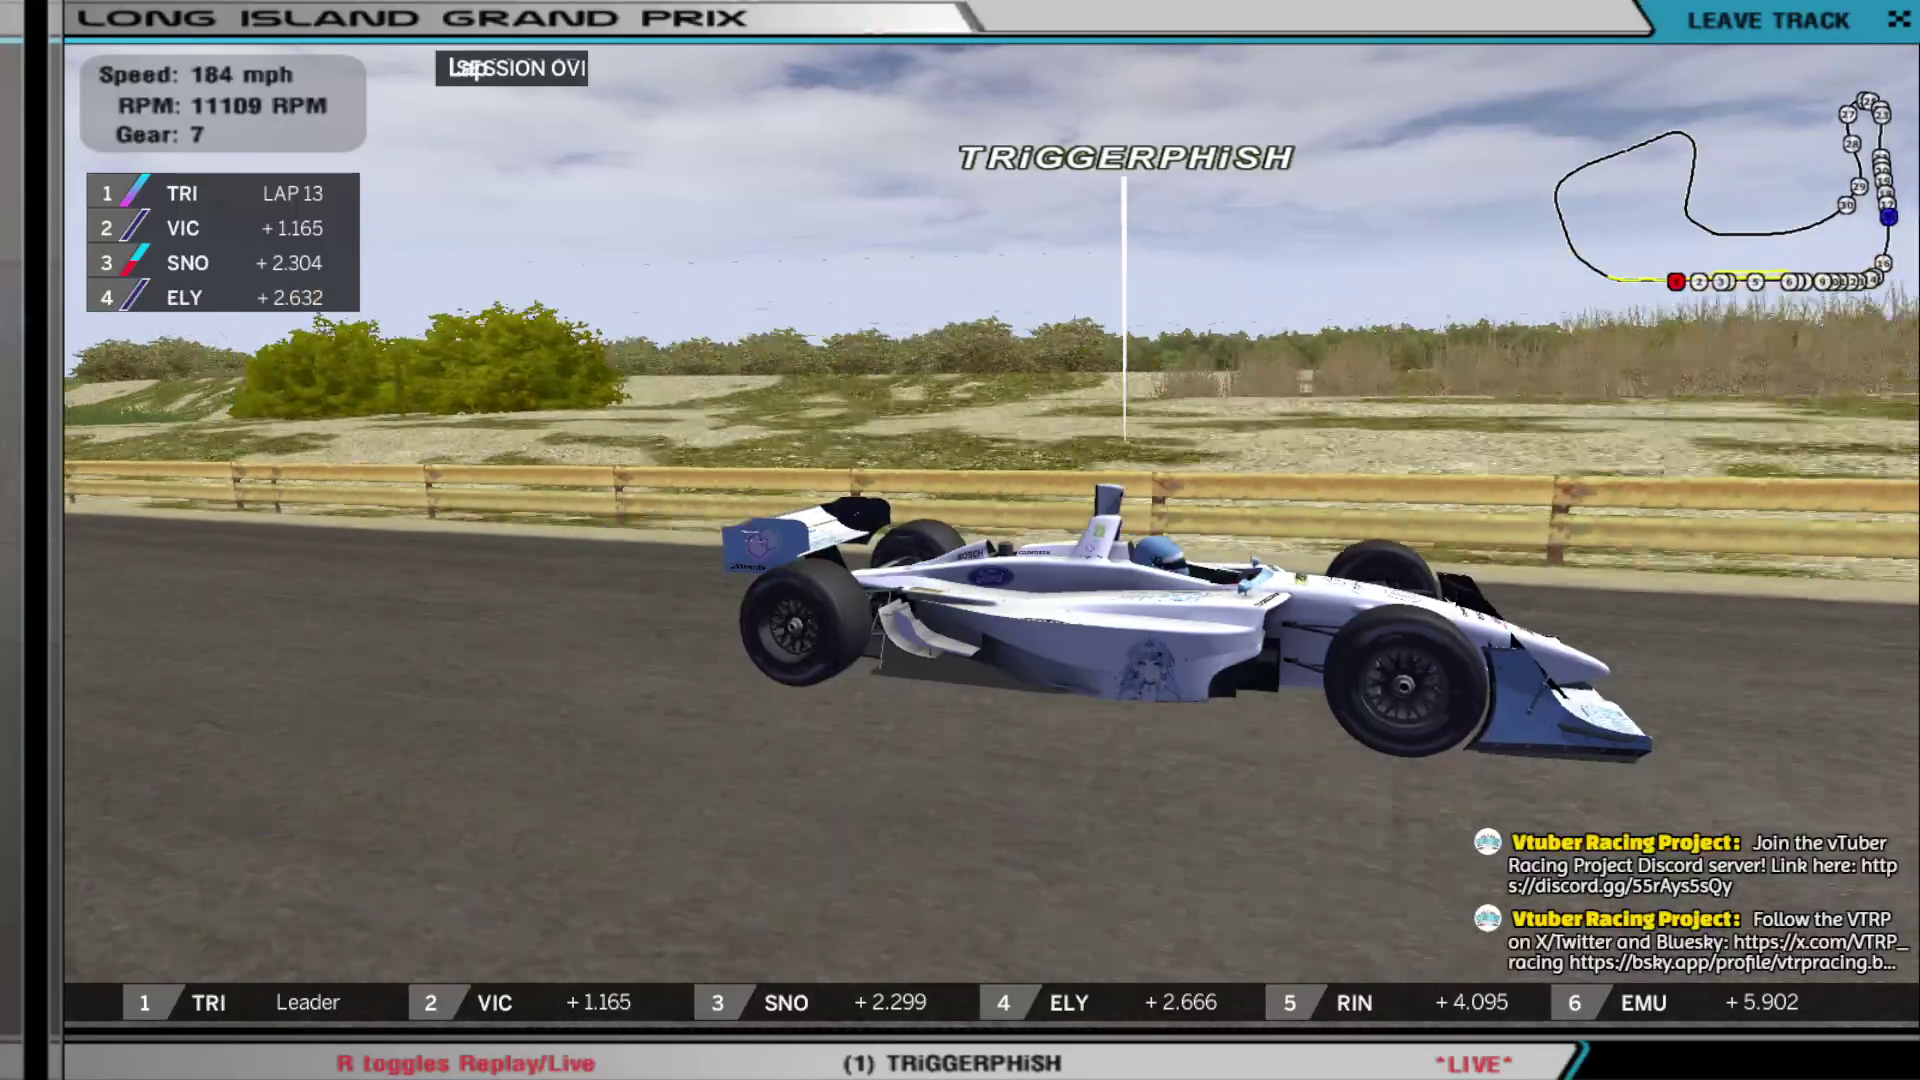Click SNO +2.299 entry in bottom ticker

coord(812,1003)
